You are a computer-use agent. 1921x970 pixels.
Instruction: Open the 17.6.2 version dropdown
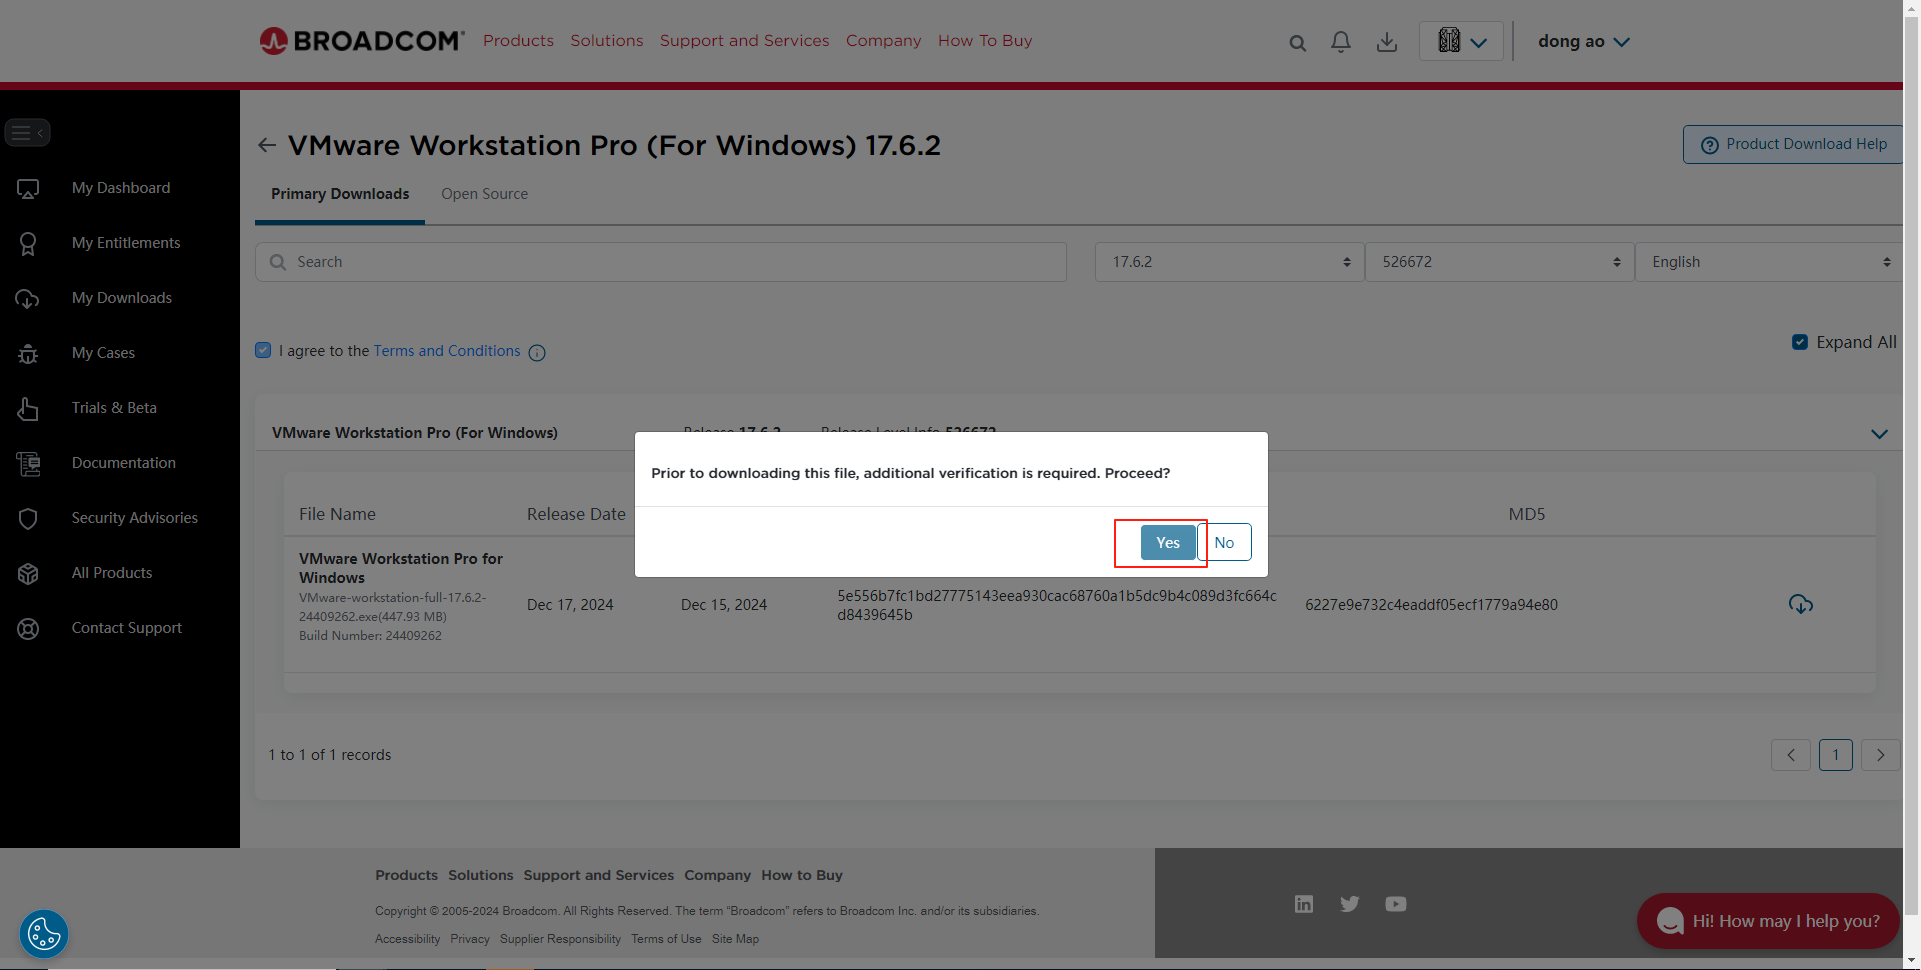pyautogui.click(x=1229, y=262)
